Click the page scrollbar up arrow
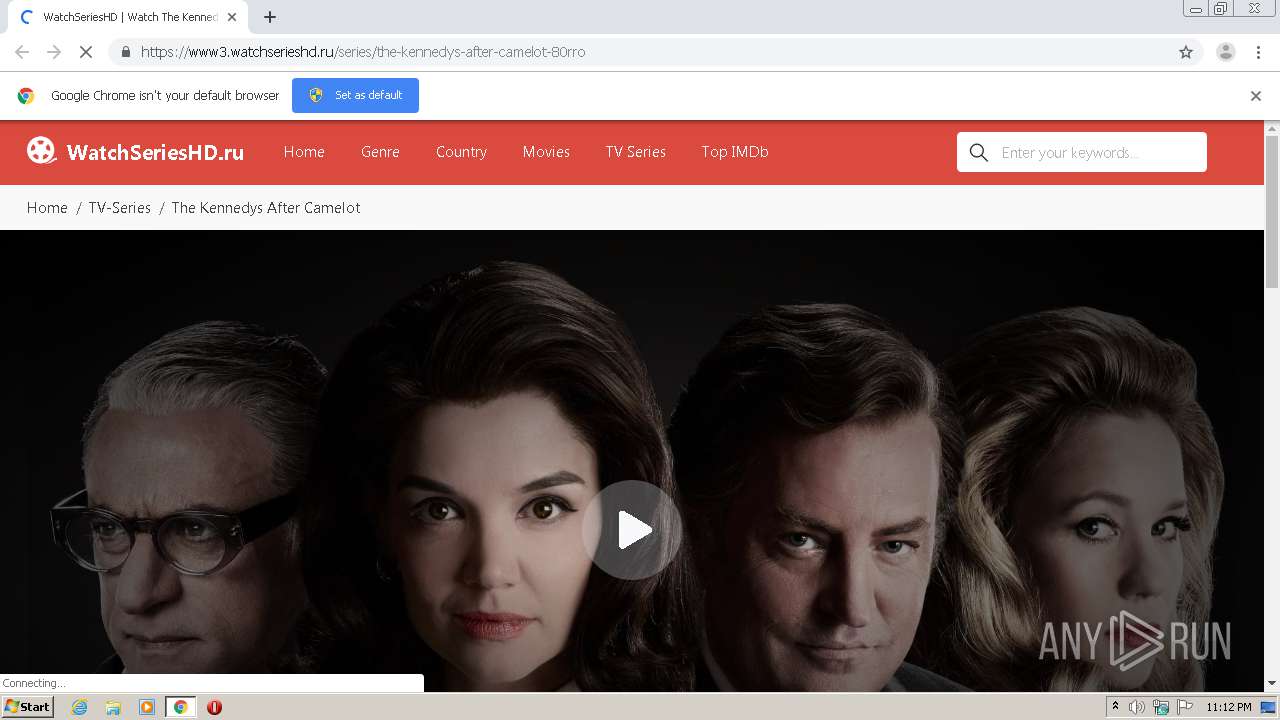This screenshot has width=1280, height=720. 1272,128
